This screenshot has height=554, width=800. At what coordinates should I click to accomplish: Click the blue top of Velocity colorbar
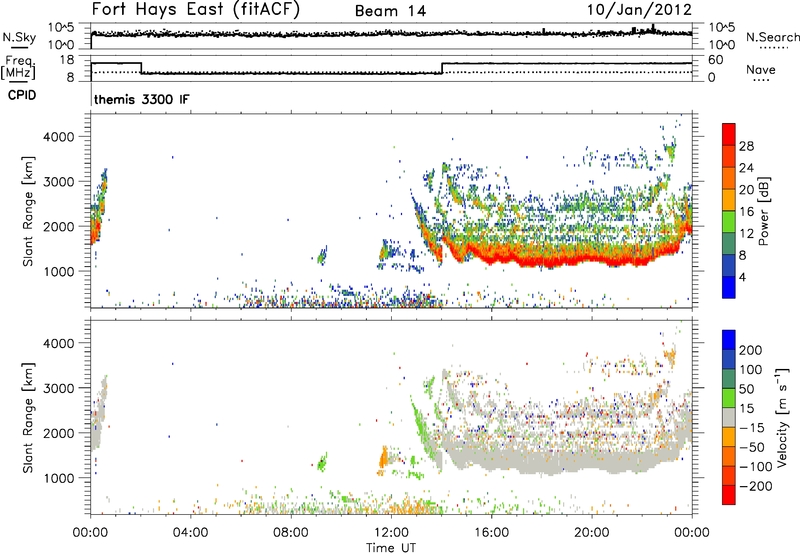[x=729, y=339]
